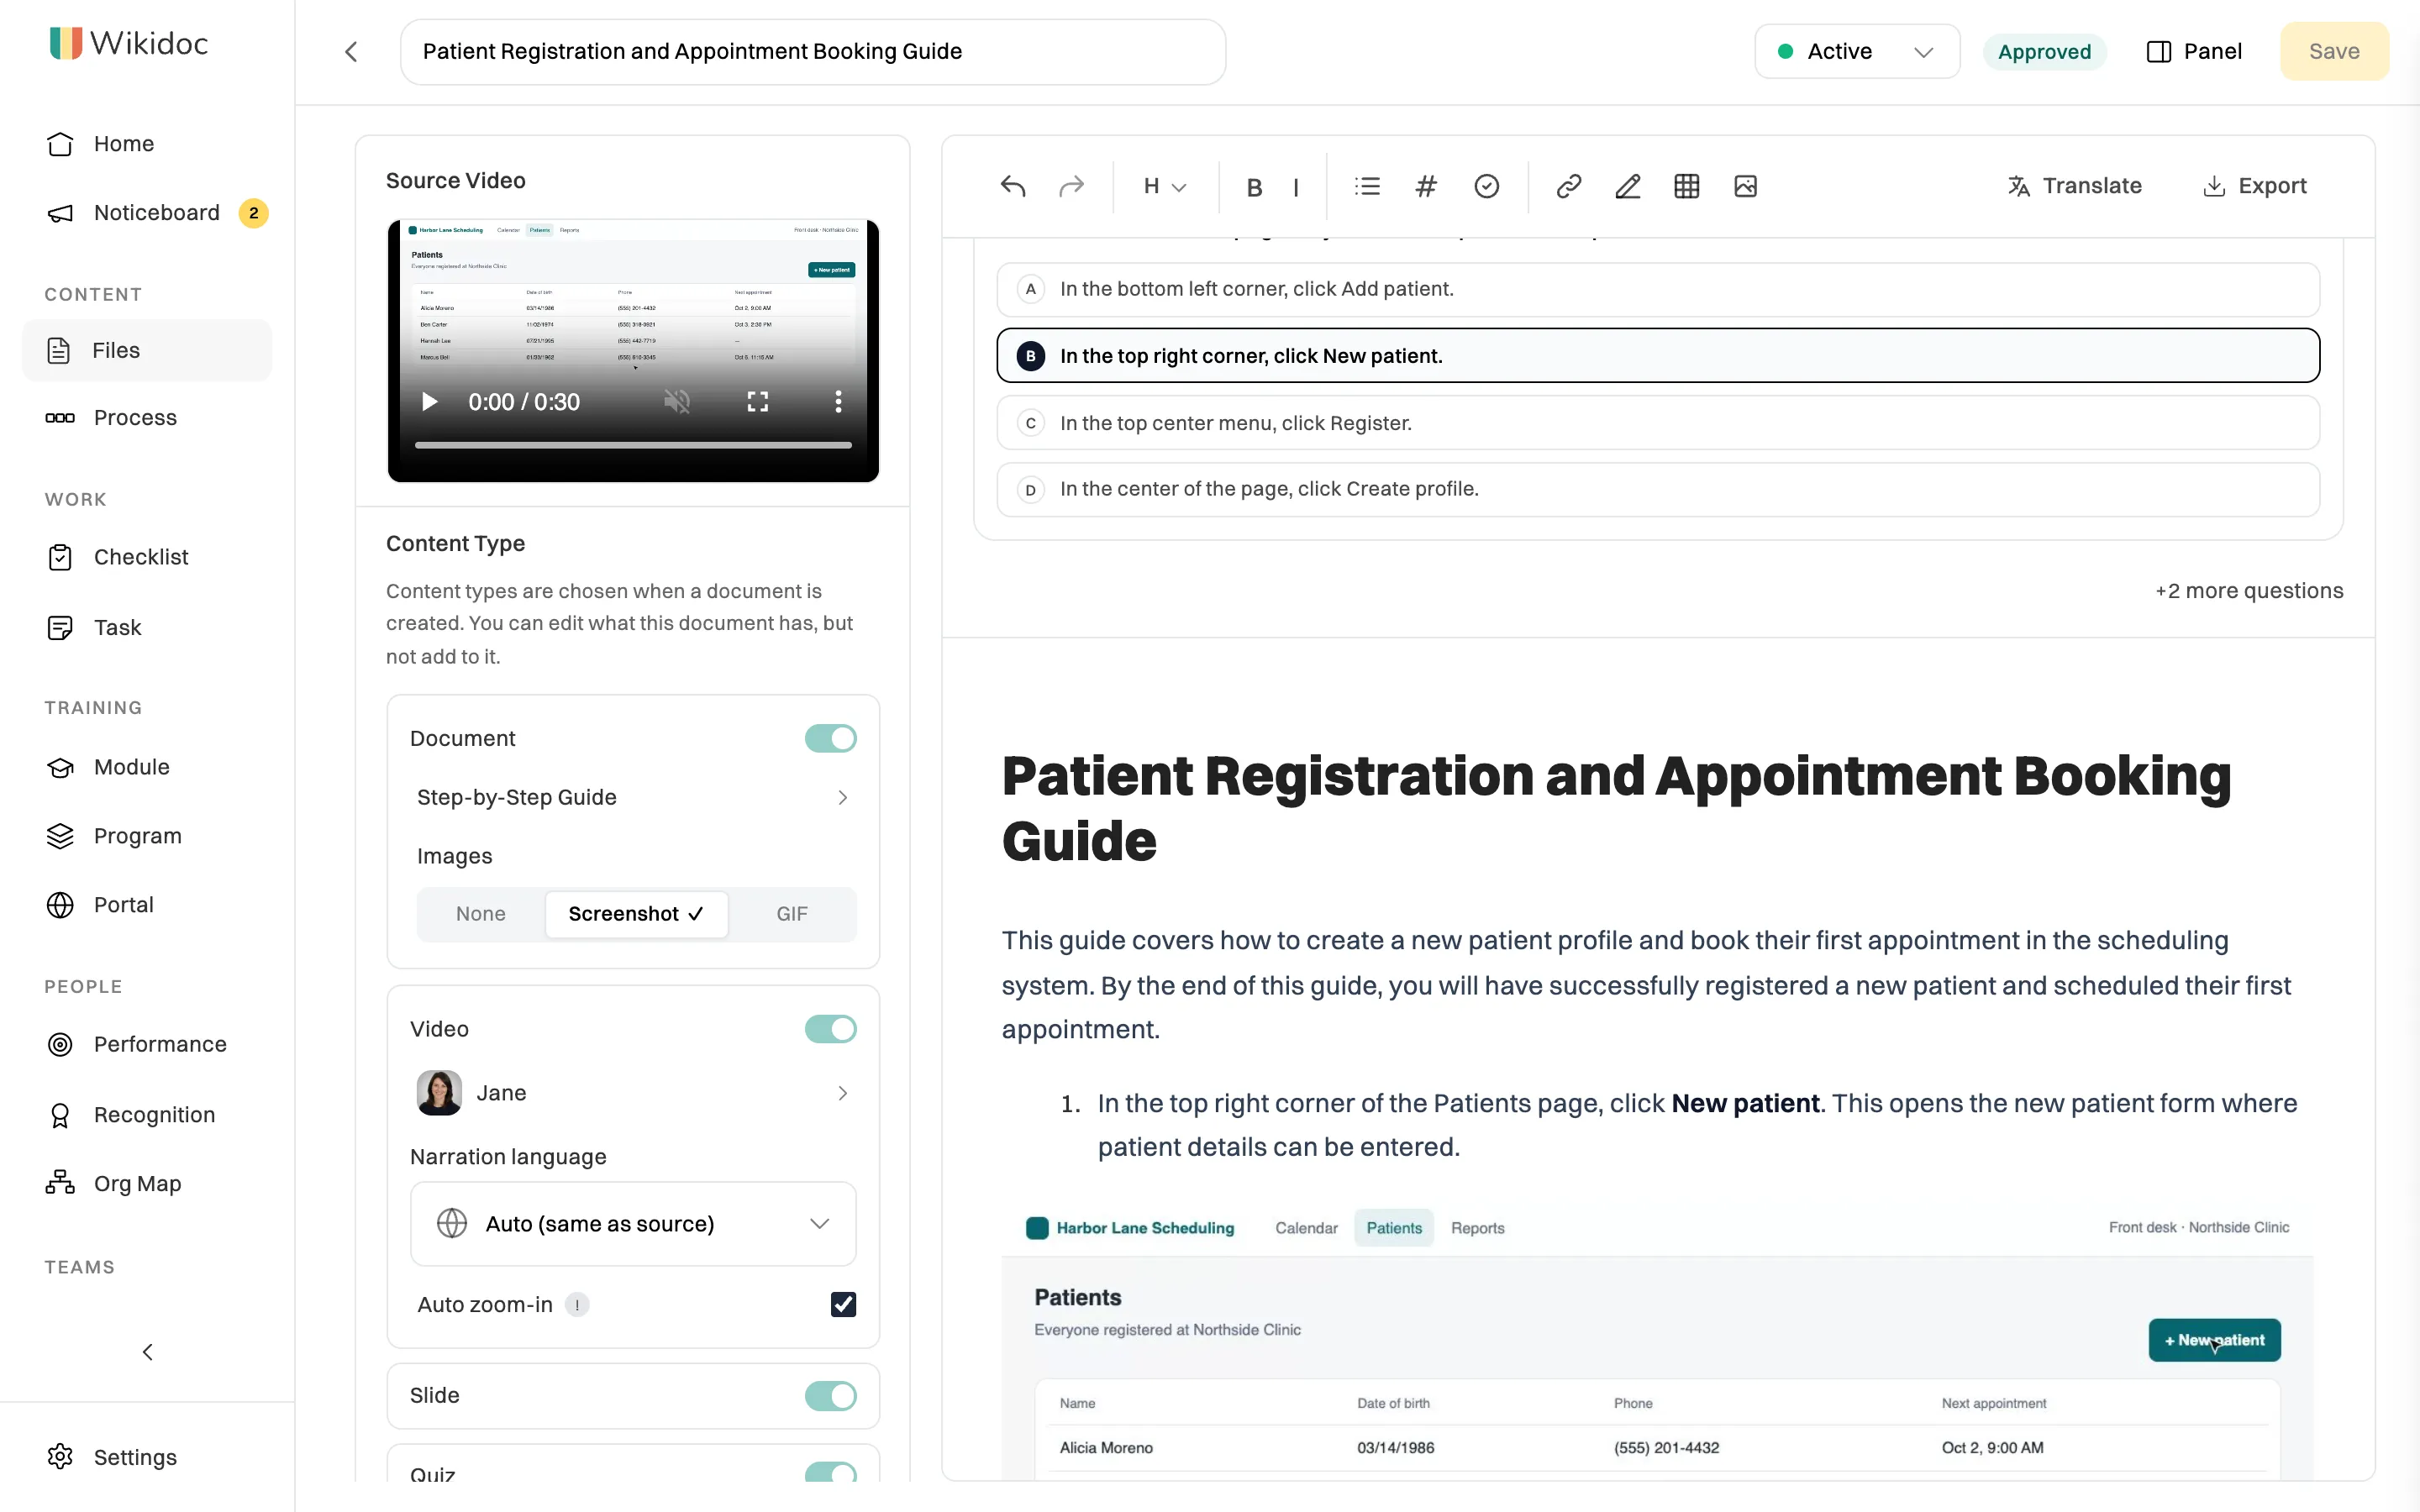Choose quiz answer C Register
Viewport: 2420px width, 1512px height.
pyautogui.click(x=1658, y=423)
